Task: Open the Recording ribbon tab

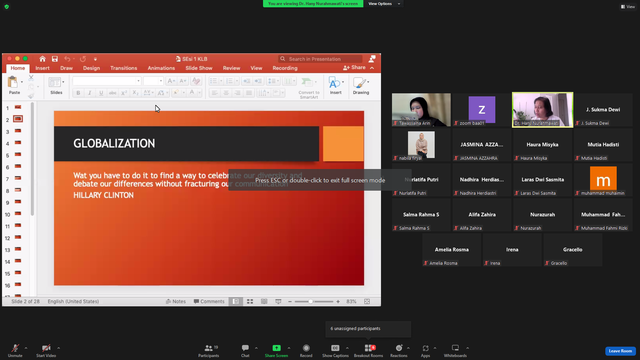Action: [285, 68]
